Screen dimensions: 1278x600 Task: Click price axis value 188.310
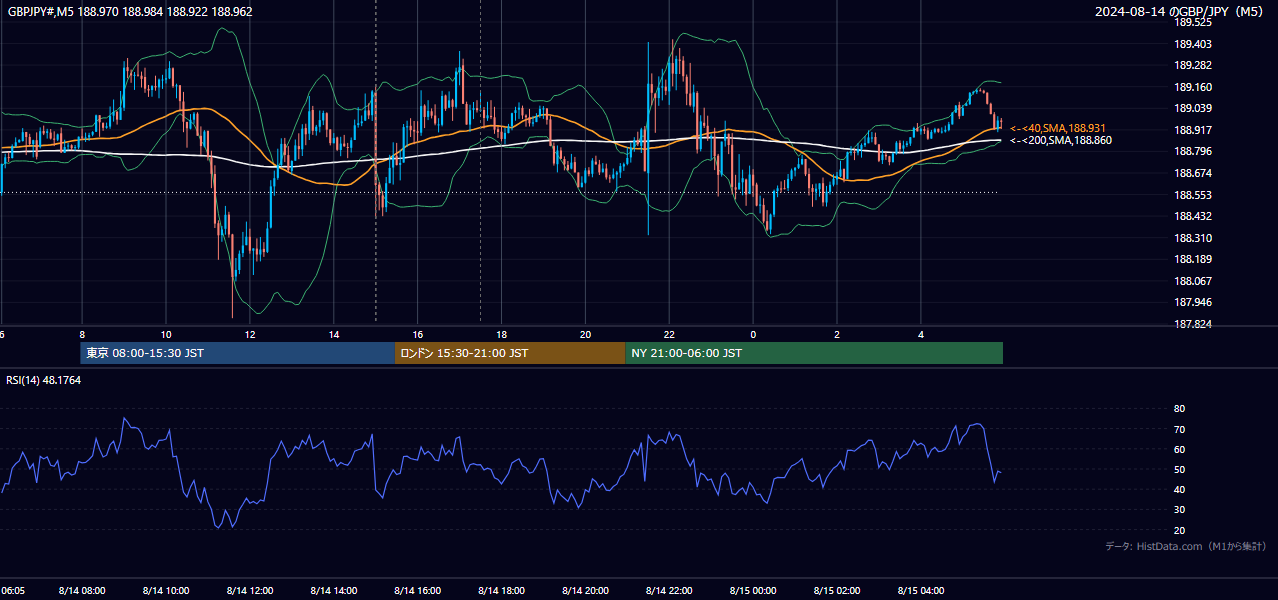coord(1193,238)
